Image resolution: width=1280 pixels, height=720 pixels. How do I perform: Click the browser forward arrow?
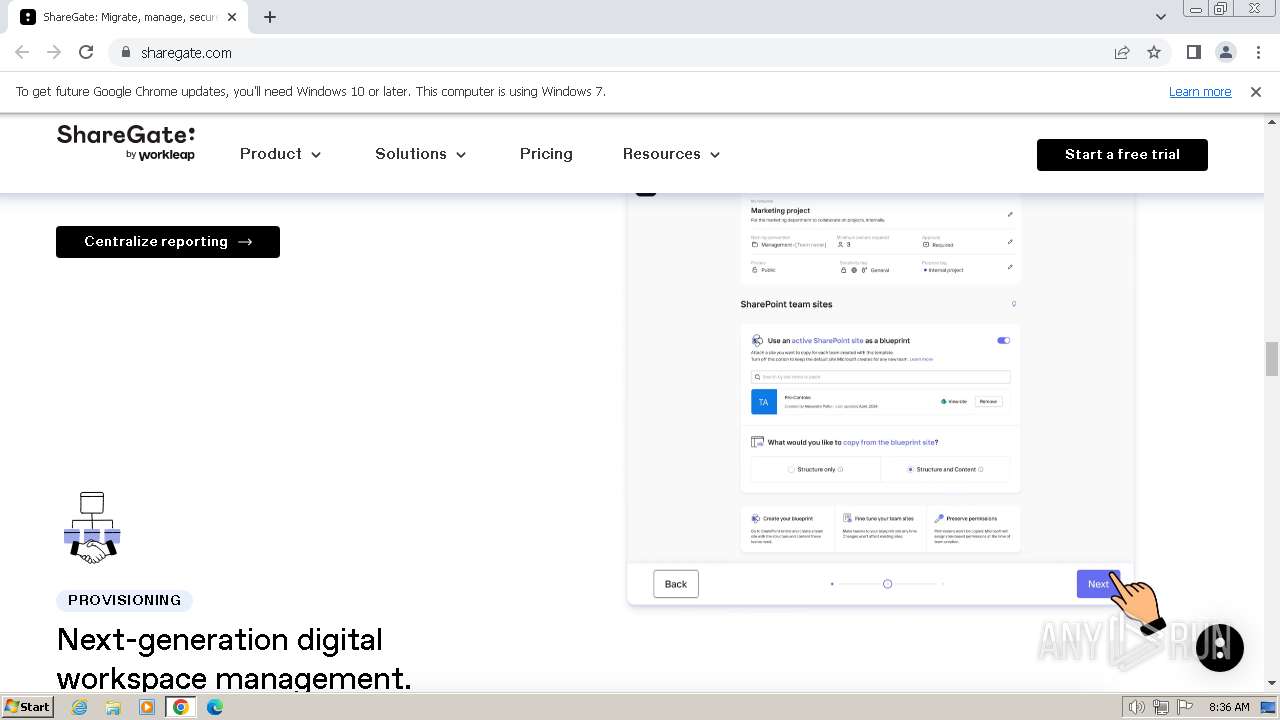(x=54, y=52)
